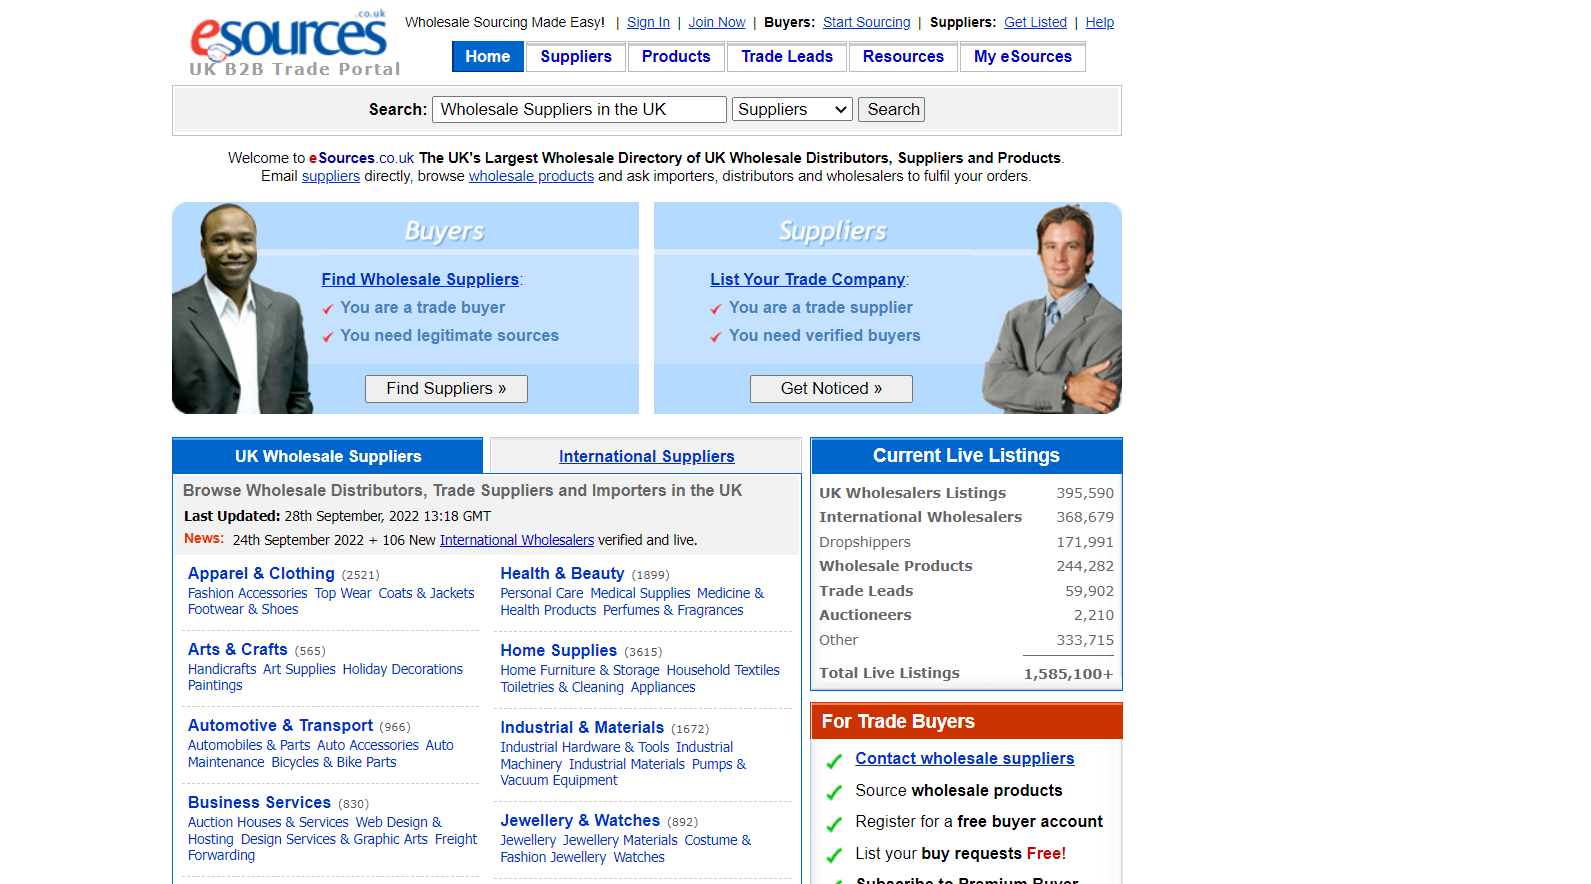This screenshot has width=1591, height=884.
Task: Click the Sign In link
Action: click(648, 22)
